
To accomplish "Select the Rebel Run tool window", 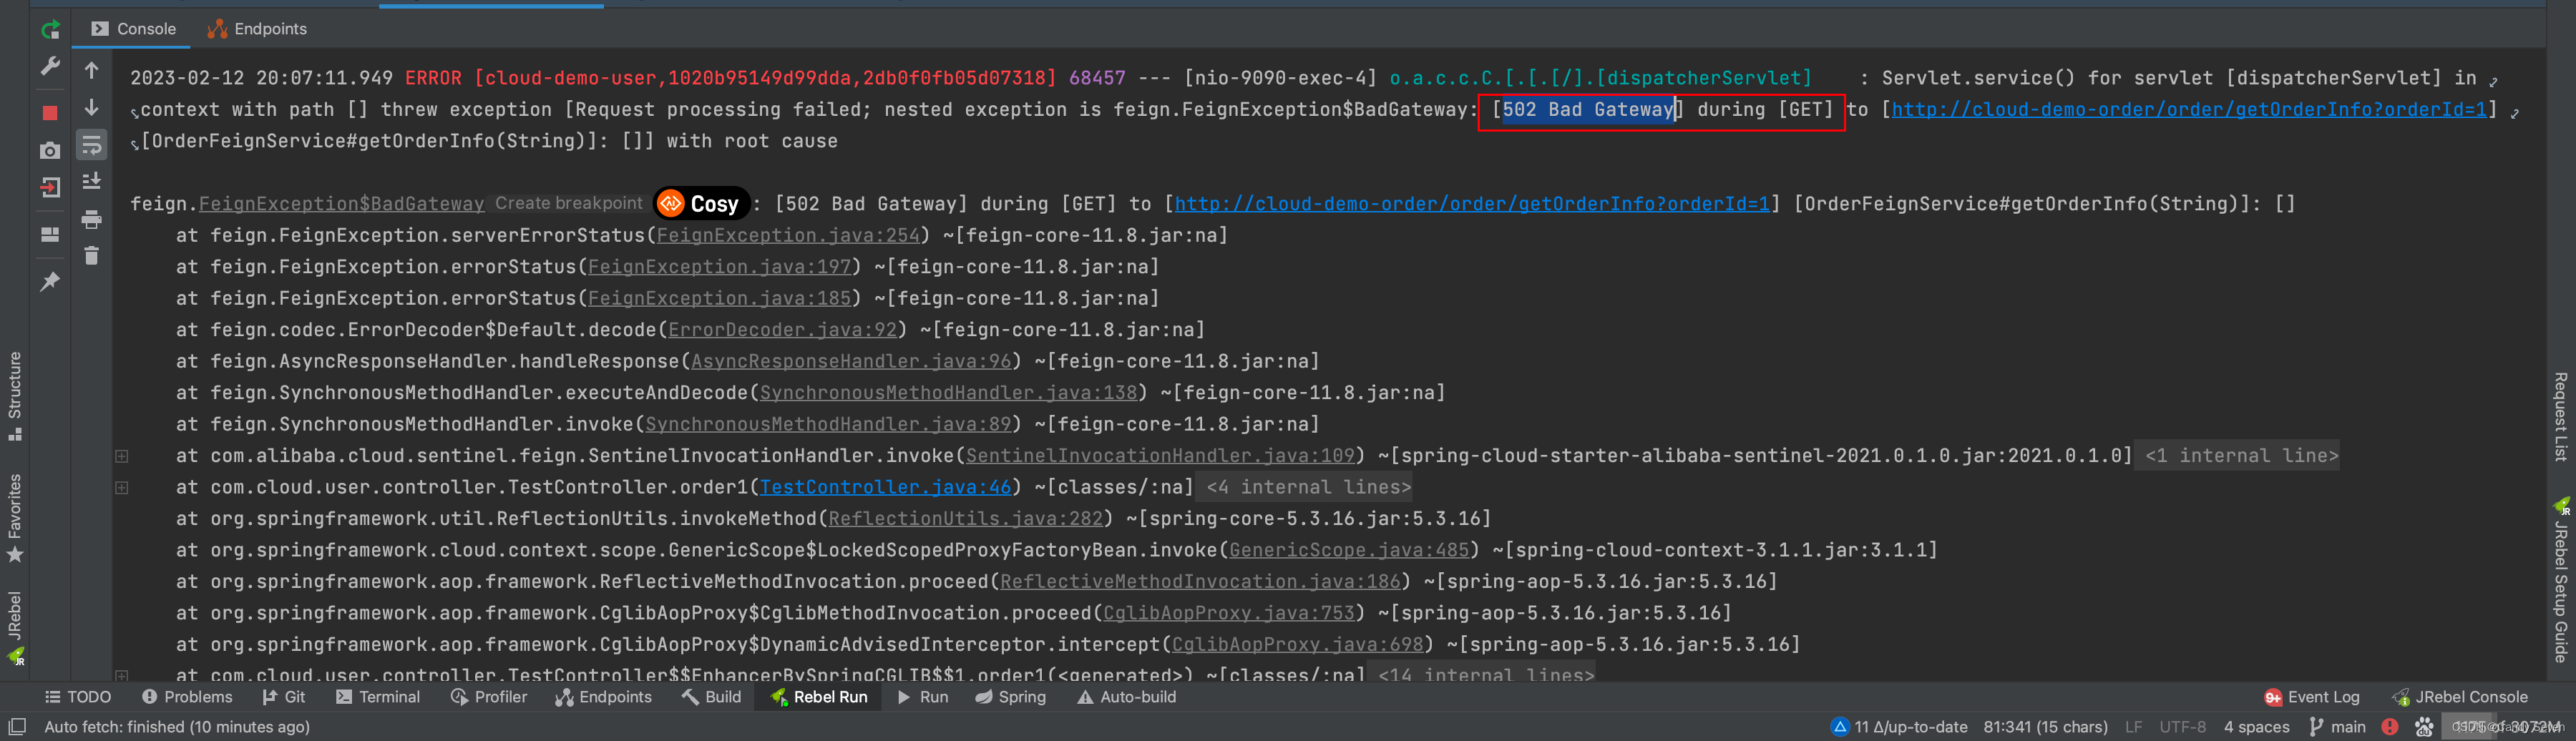I will (819, 697).
